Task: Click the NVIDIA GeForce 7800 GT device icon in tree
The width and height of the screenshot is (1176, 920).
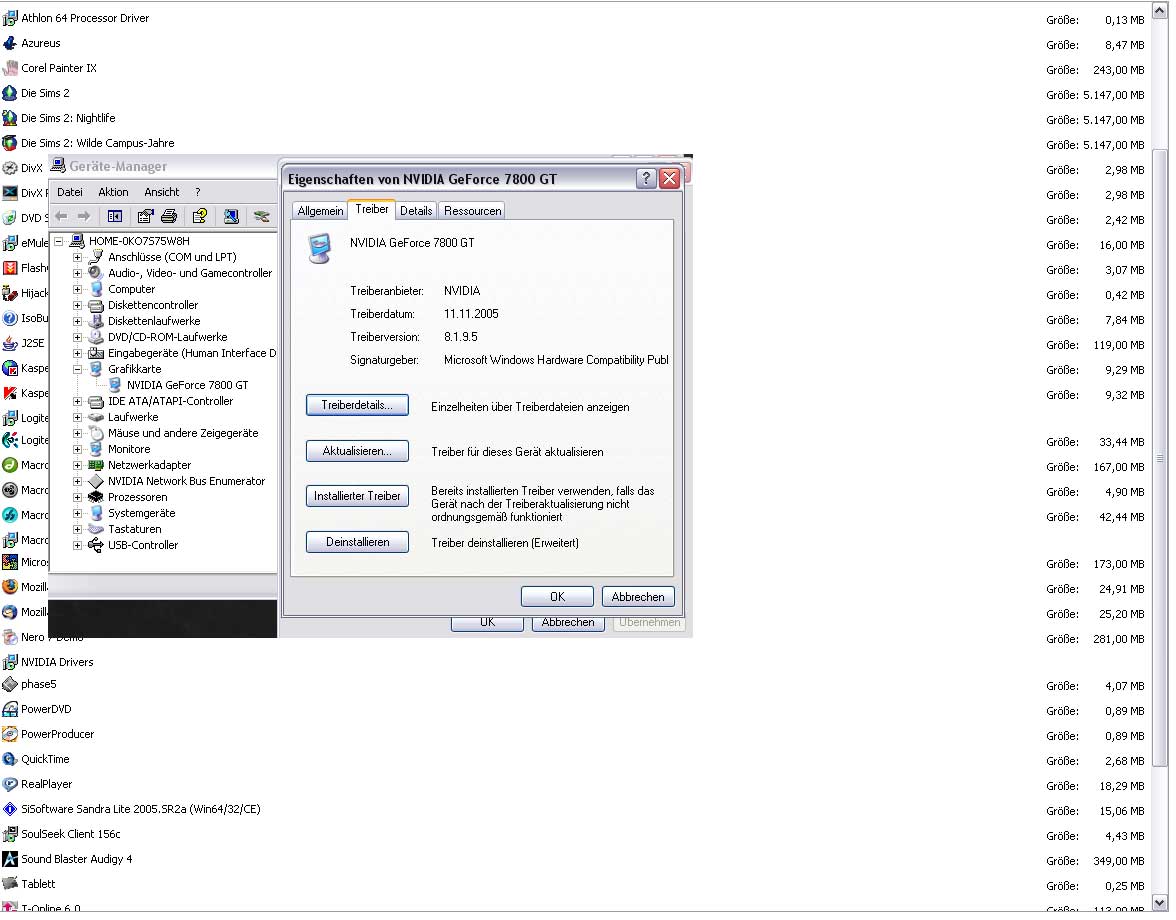Action: coord(116,385)
